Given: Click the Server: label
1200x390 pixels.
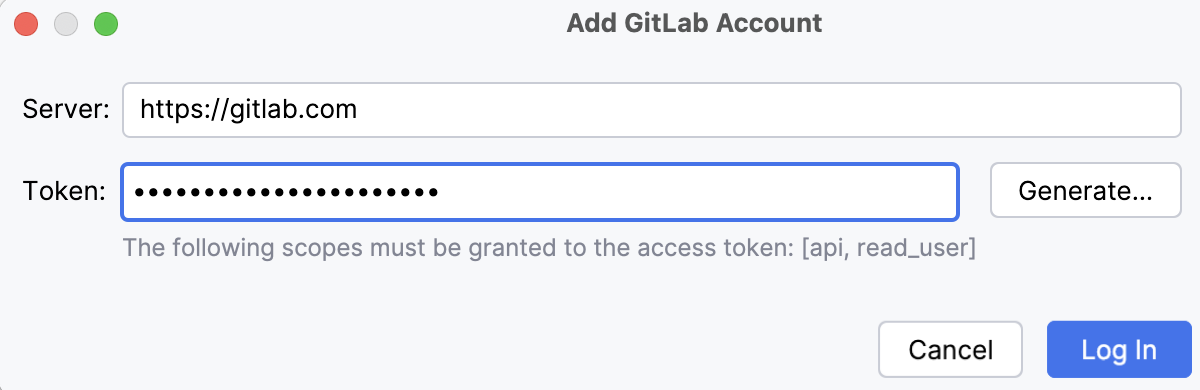Looking at the screenshot, I should click(x=66, y=109).
